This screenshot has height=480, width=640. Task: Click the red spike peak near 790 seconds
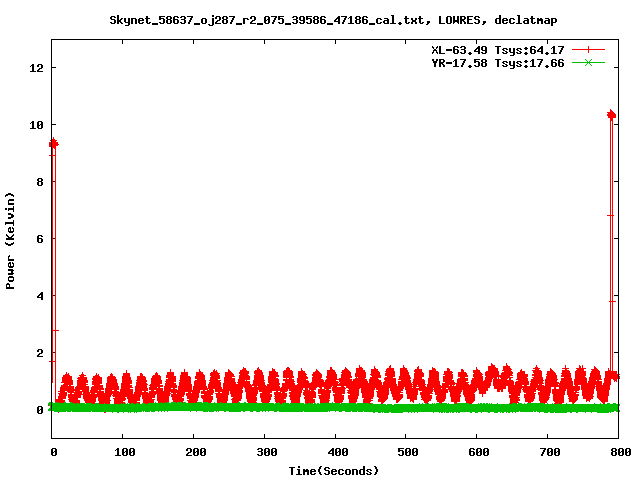point(611,115)
